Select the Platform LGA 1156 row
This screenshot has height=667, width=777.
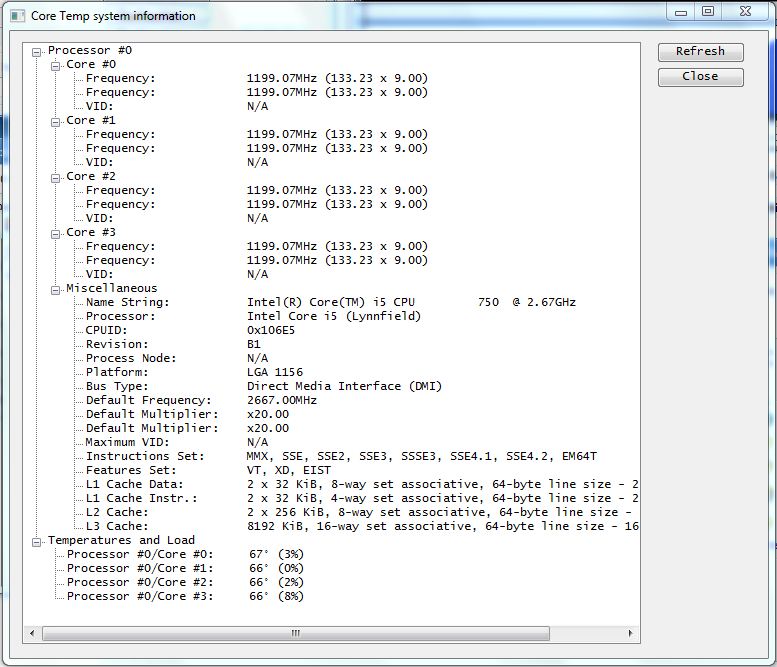[x=194, y=372]
